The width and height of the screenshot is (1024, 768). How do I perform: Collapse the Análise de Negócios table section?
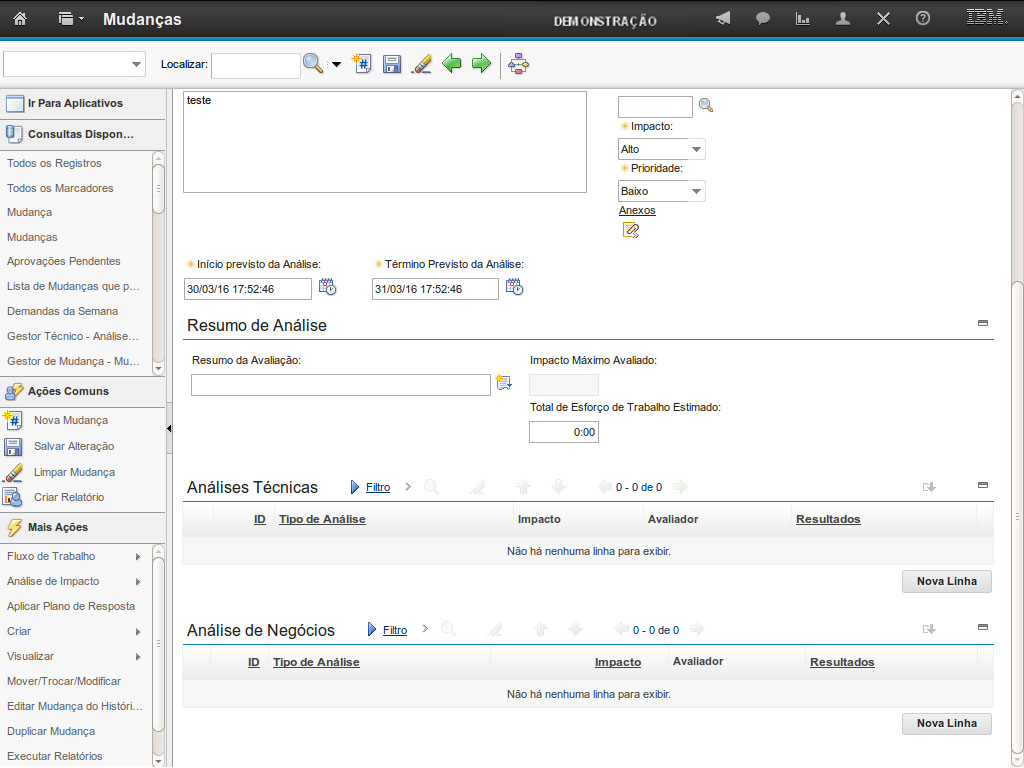click(982, 627)
